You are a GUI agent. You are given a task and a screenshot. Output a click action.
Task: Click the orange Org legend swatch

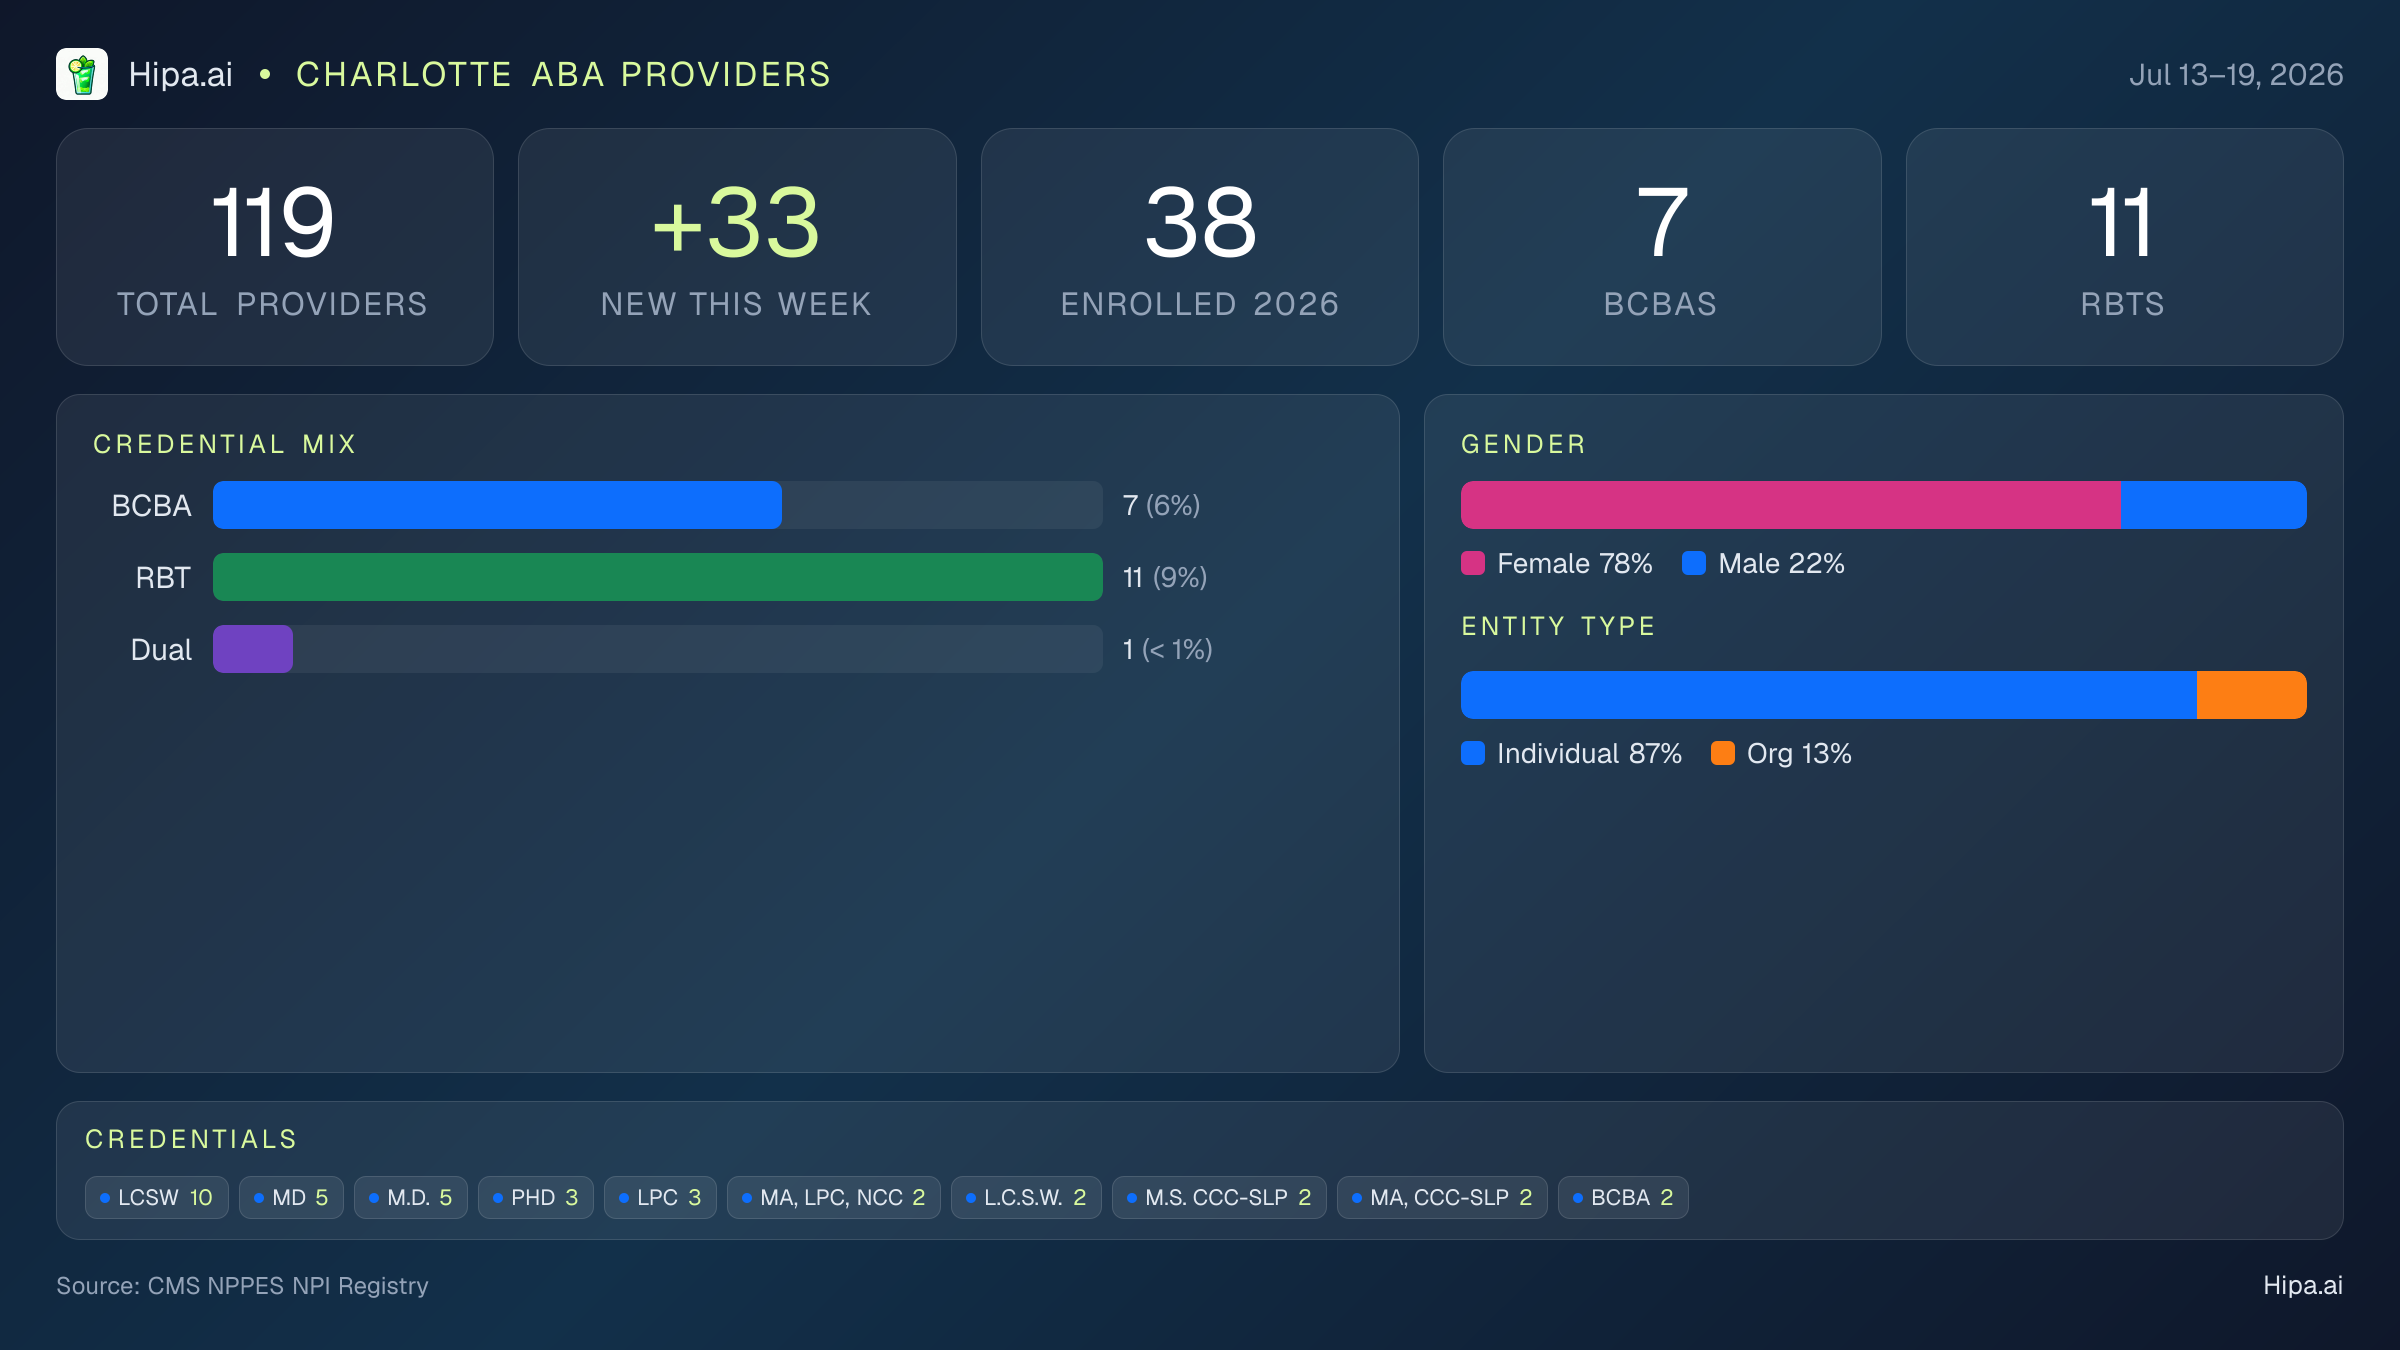pyautogui.click(x=1723, y=753)
